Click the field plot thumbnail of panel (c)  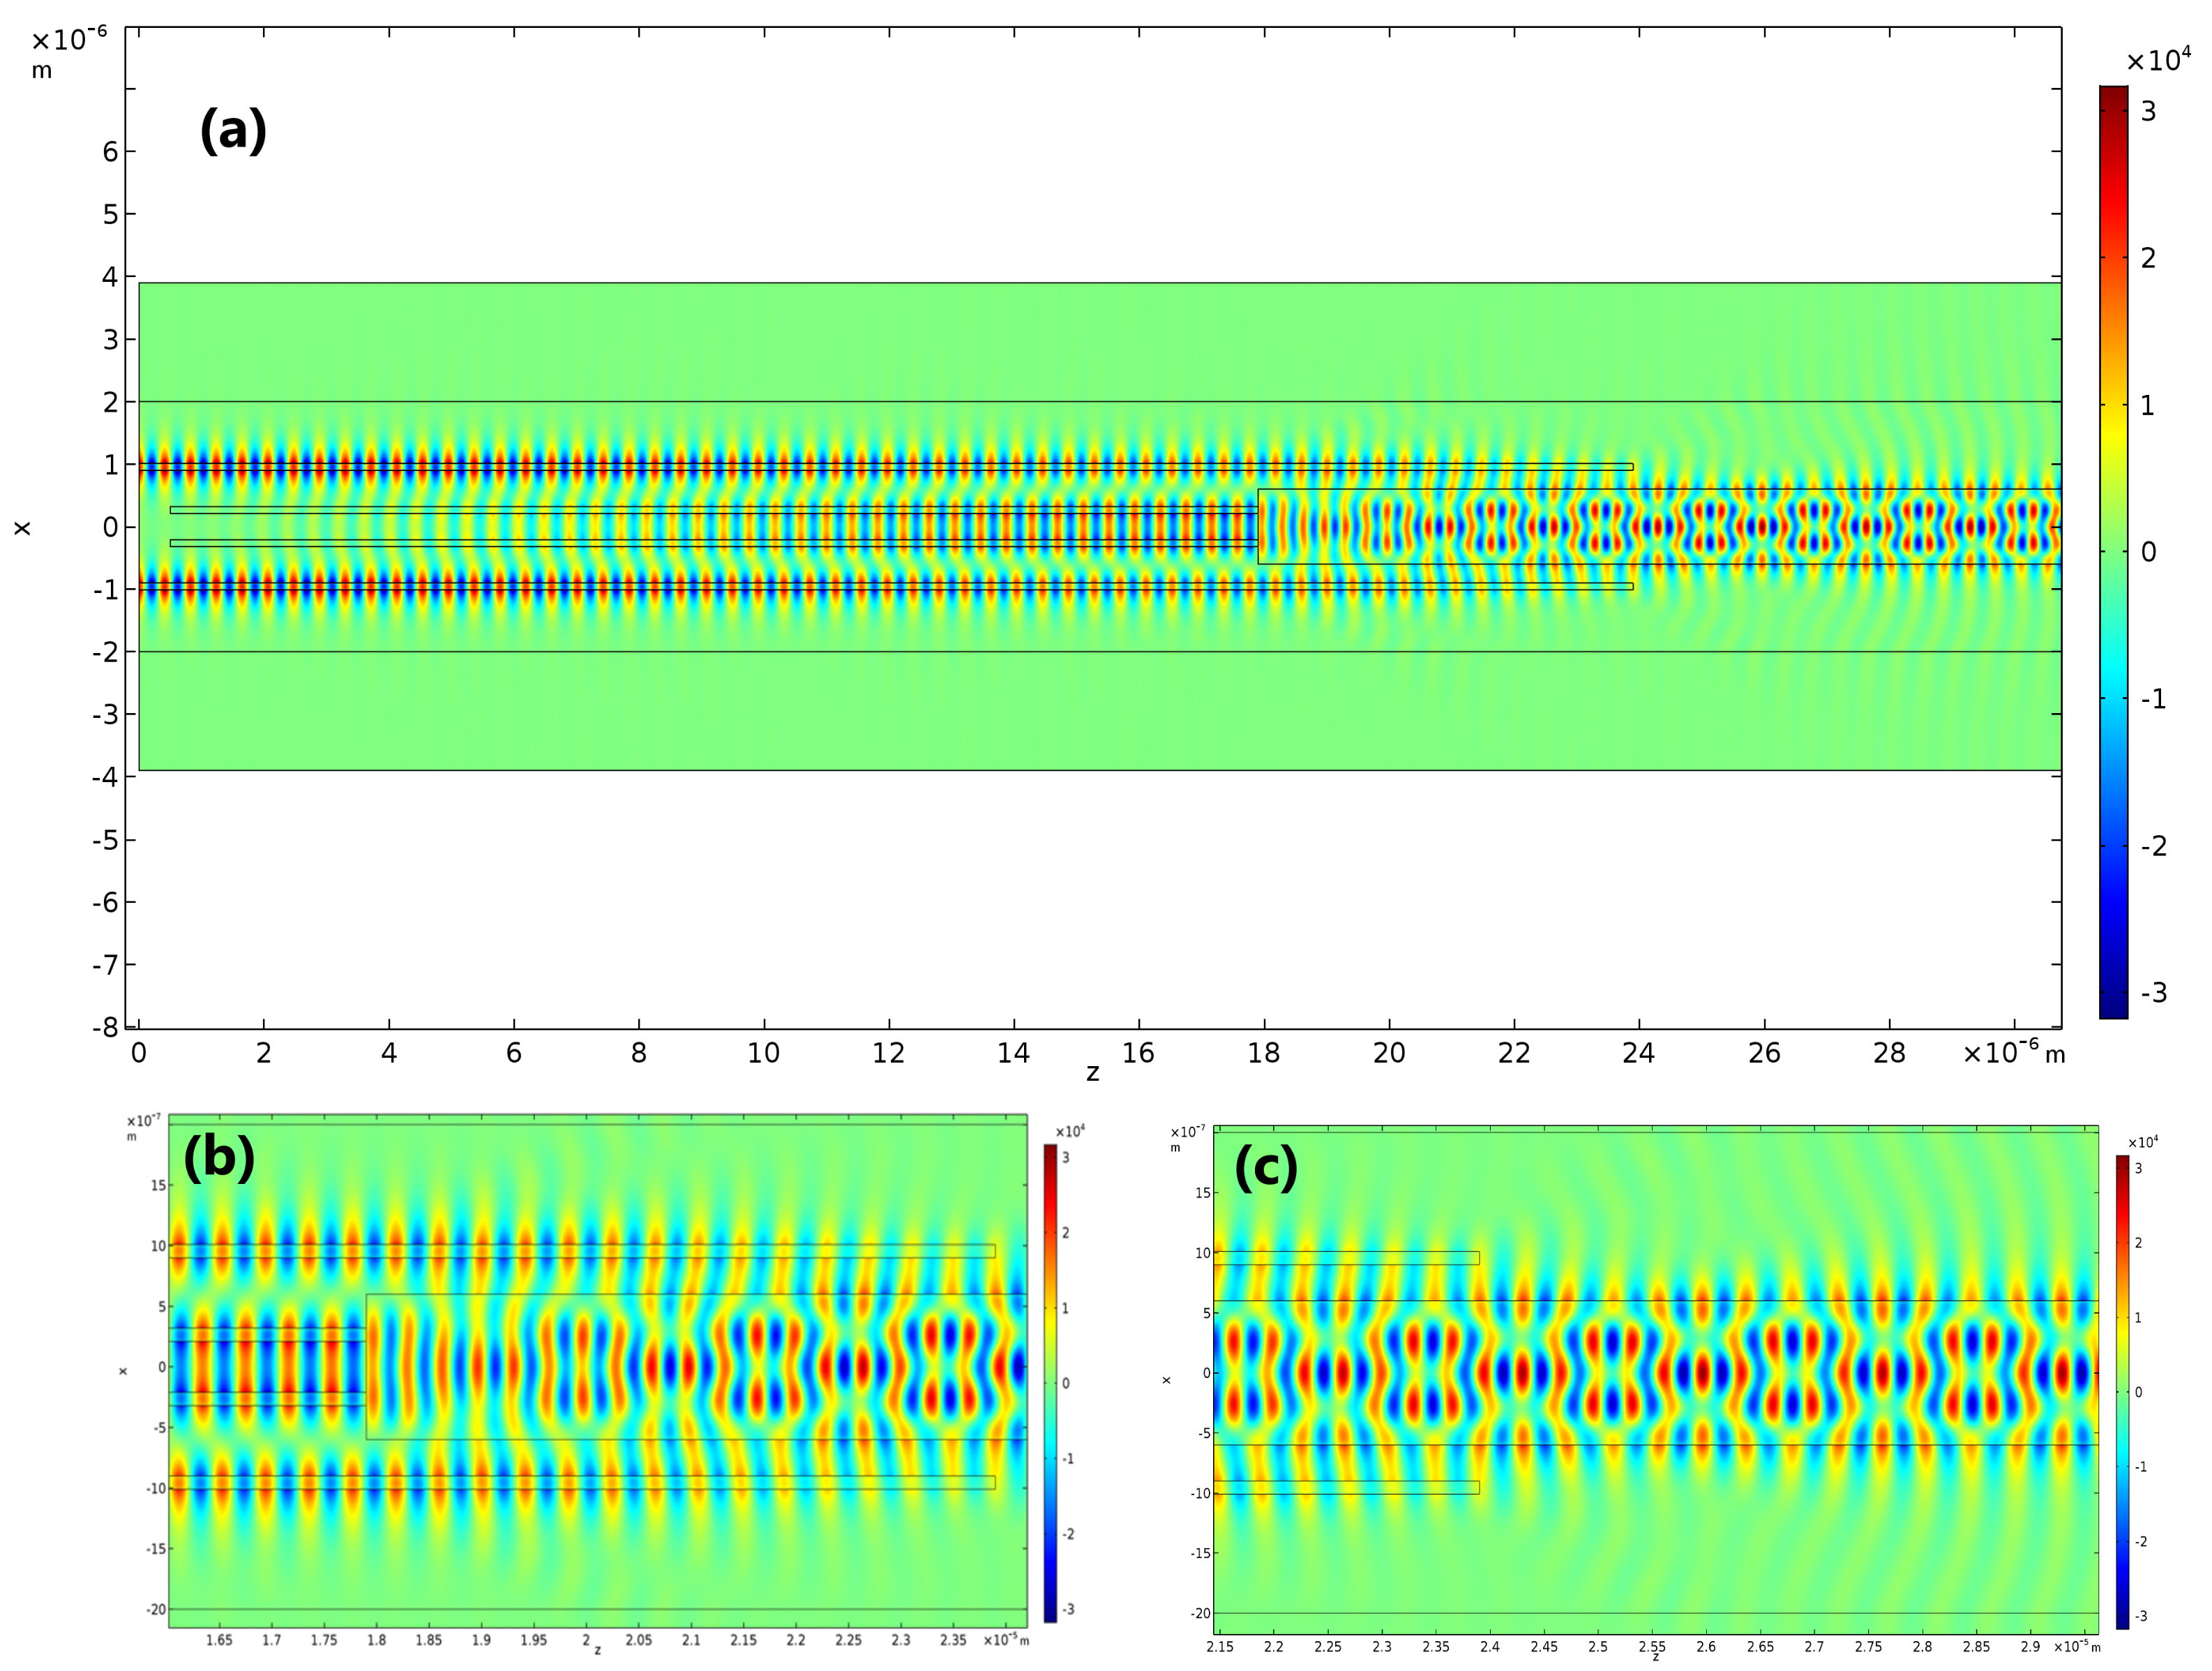tap(1655, 1379)
